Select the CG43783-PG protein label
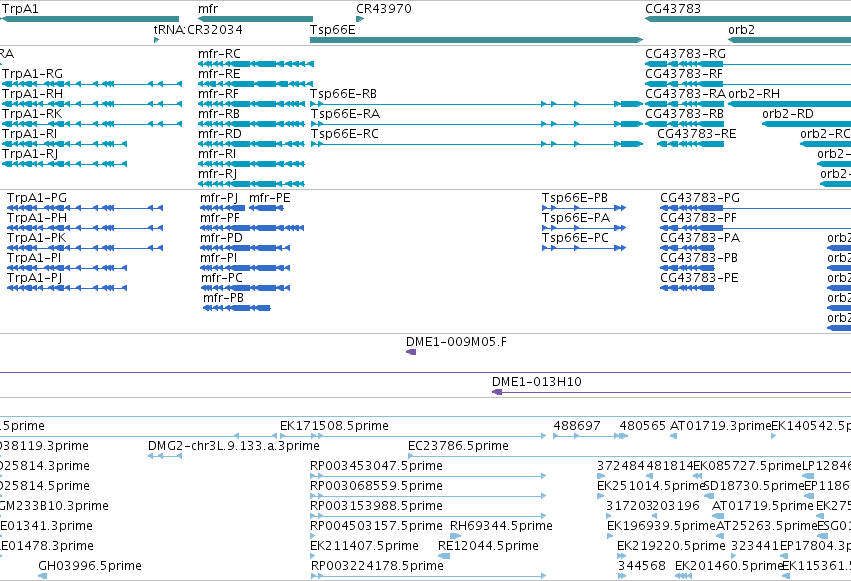Viewport: 851px width, 581px height. click(700, 197)
